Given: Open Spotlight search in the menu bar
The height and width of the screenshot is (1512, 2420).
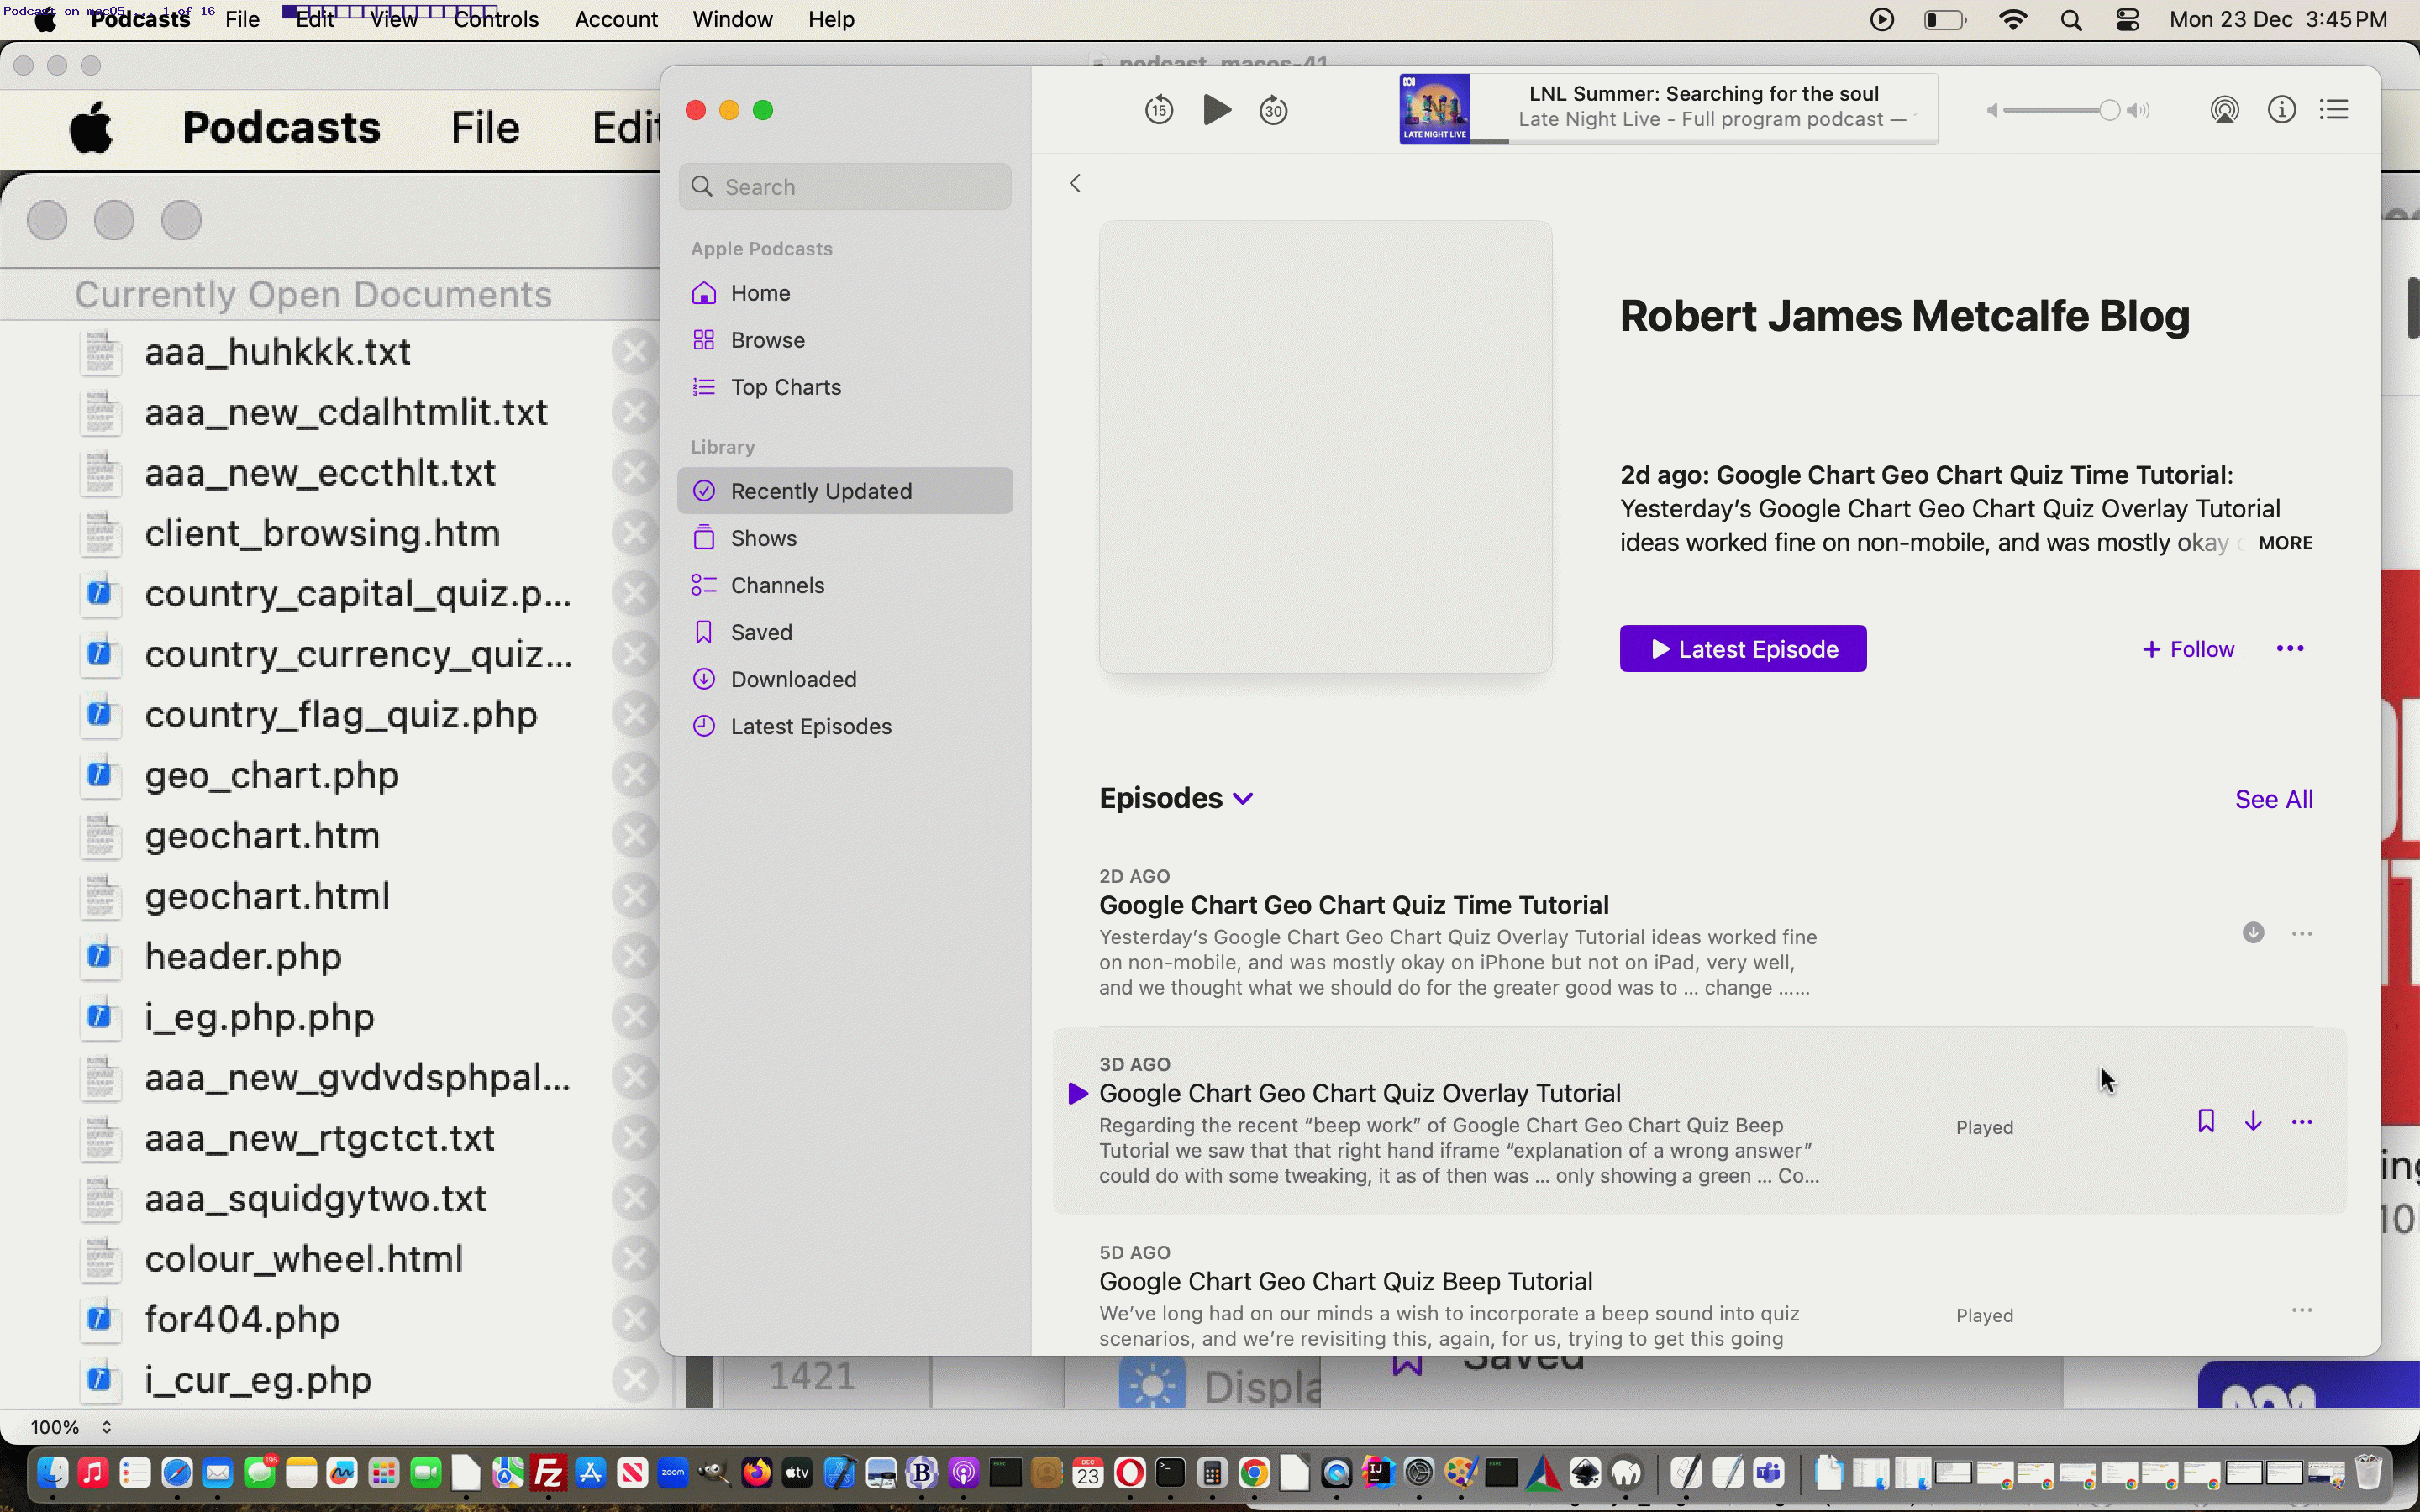Looking at the screenshot, I should pos(2071,20).
